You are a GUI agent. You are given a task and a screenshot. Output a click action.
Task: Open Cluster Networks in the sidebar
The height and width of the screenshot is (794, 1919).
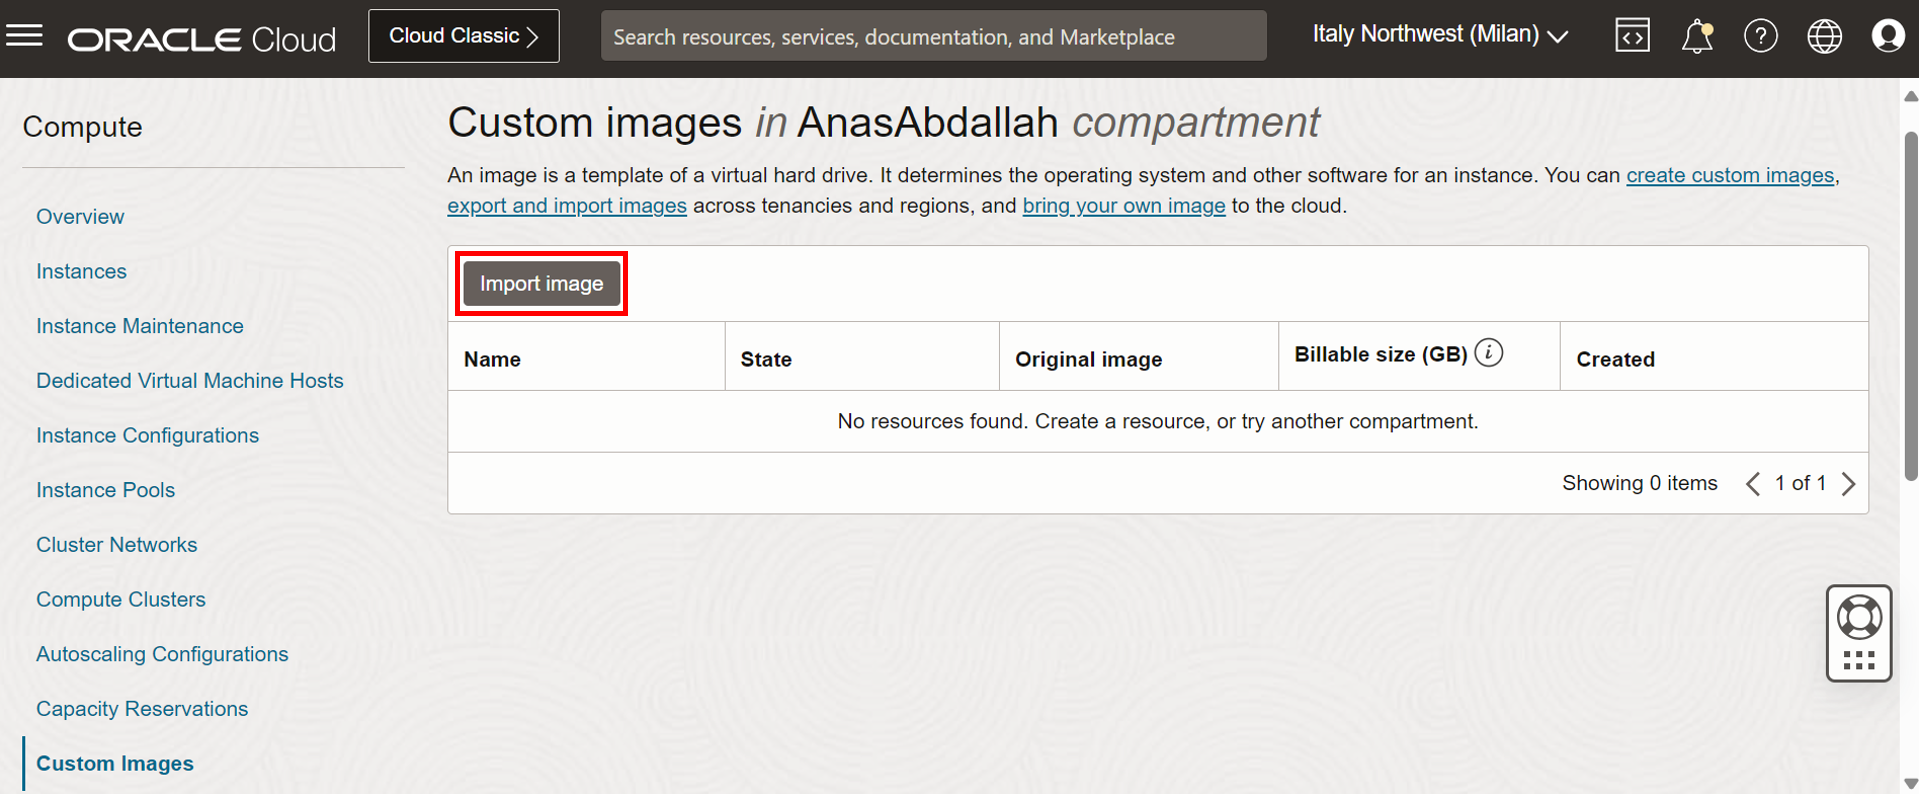coord(117,545)
